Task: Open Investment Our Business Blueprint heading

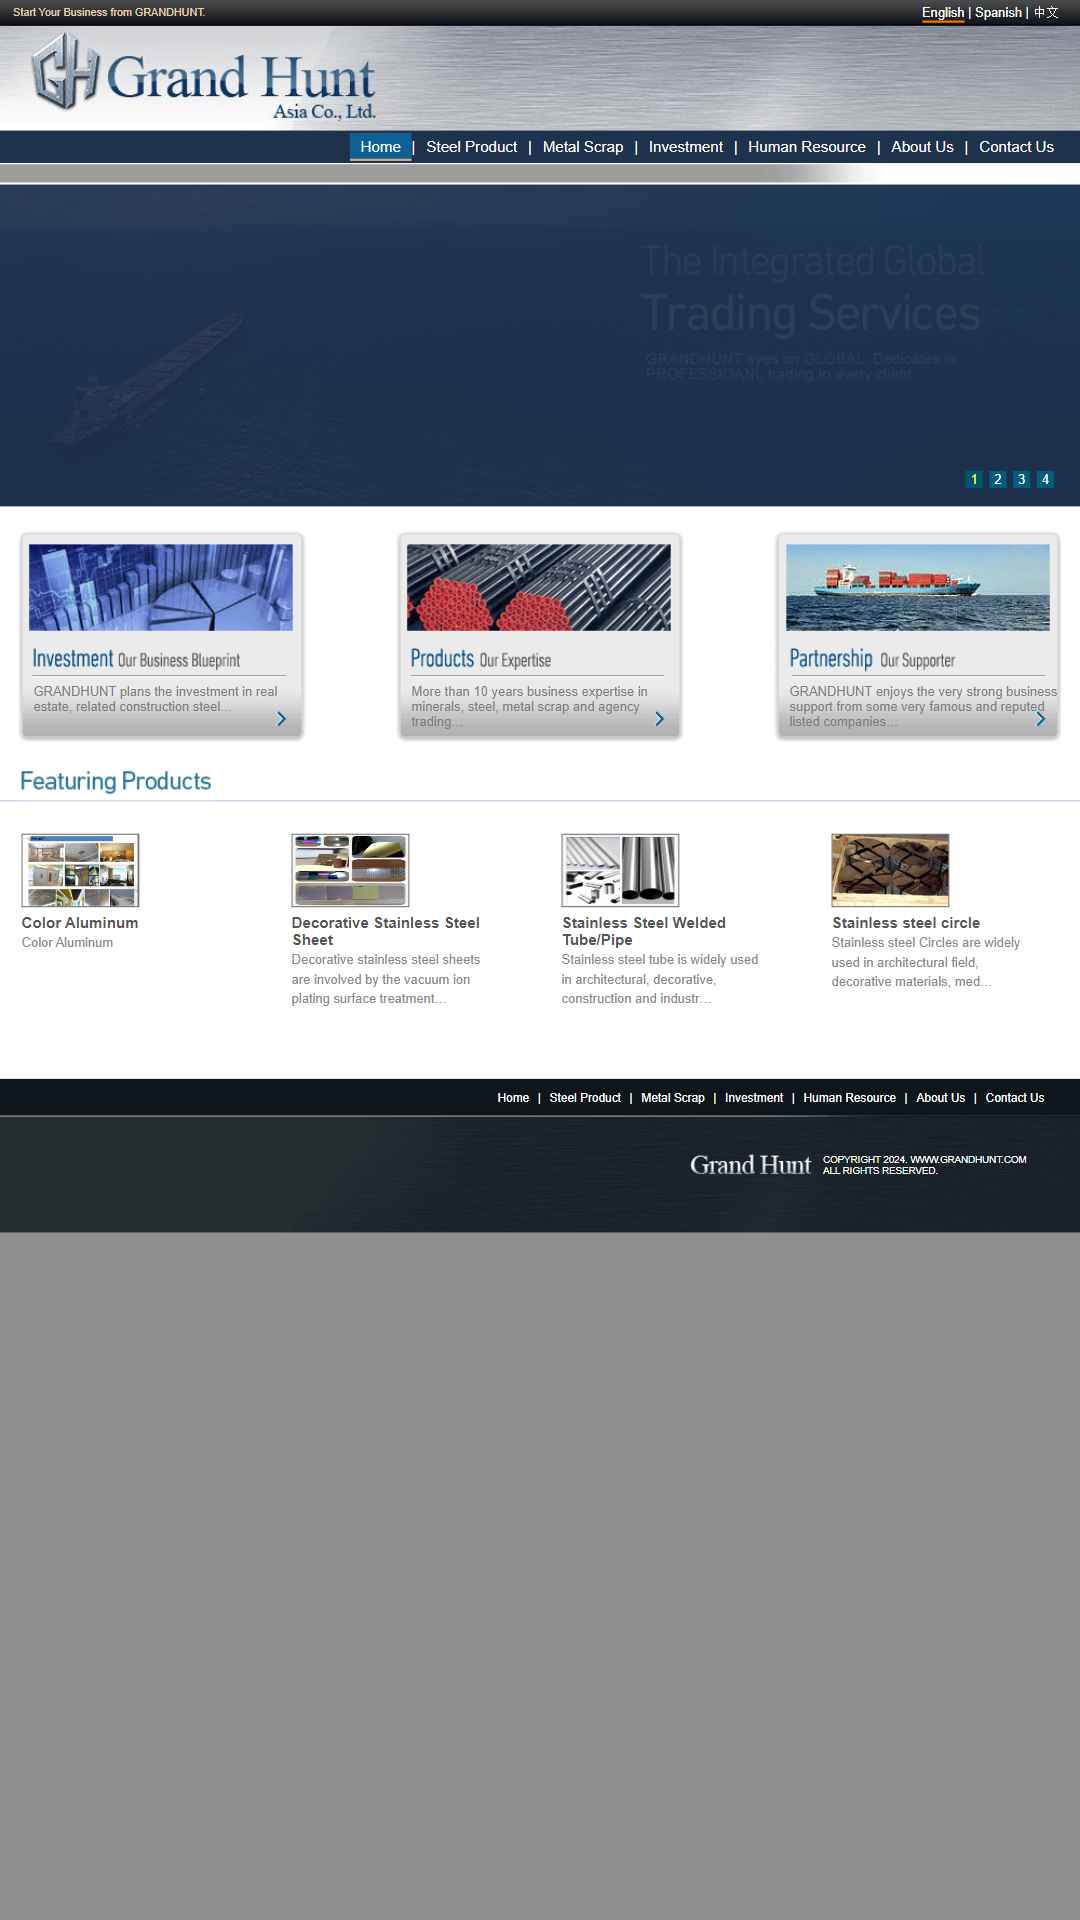Action: [x=136, y=659]
